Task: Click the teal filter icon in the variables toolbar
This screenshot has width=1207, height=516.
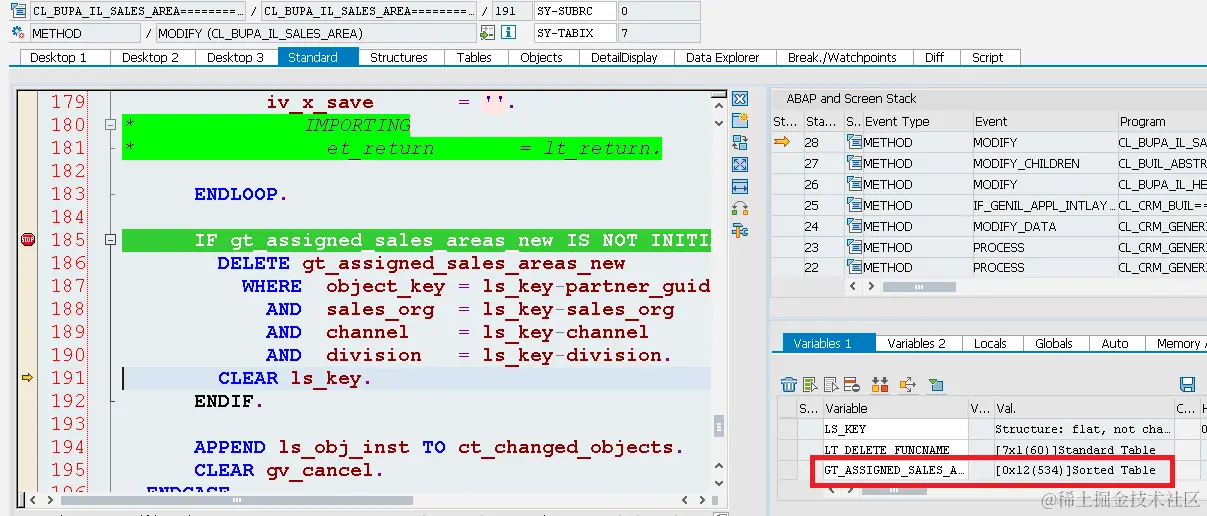Action: click(x=936, y=384)
